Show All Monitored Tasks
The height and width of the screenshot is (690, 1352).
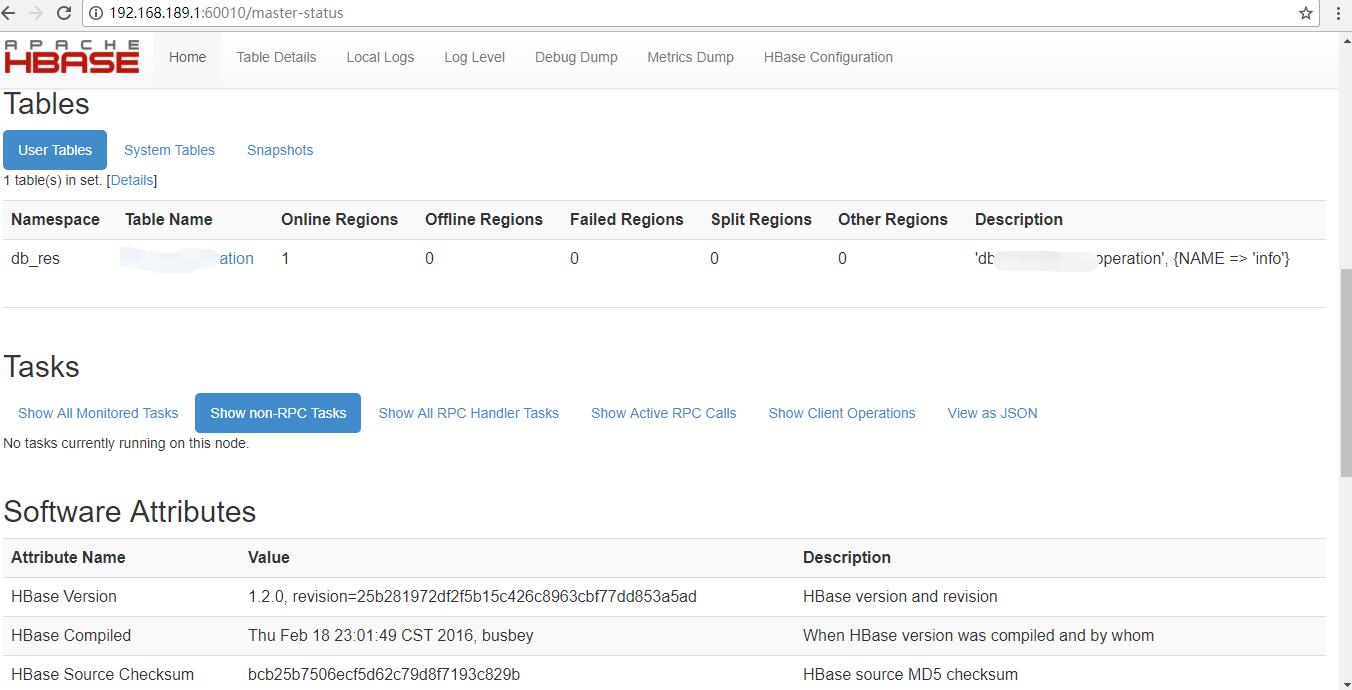[x=98, y=413]
